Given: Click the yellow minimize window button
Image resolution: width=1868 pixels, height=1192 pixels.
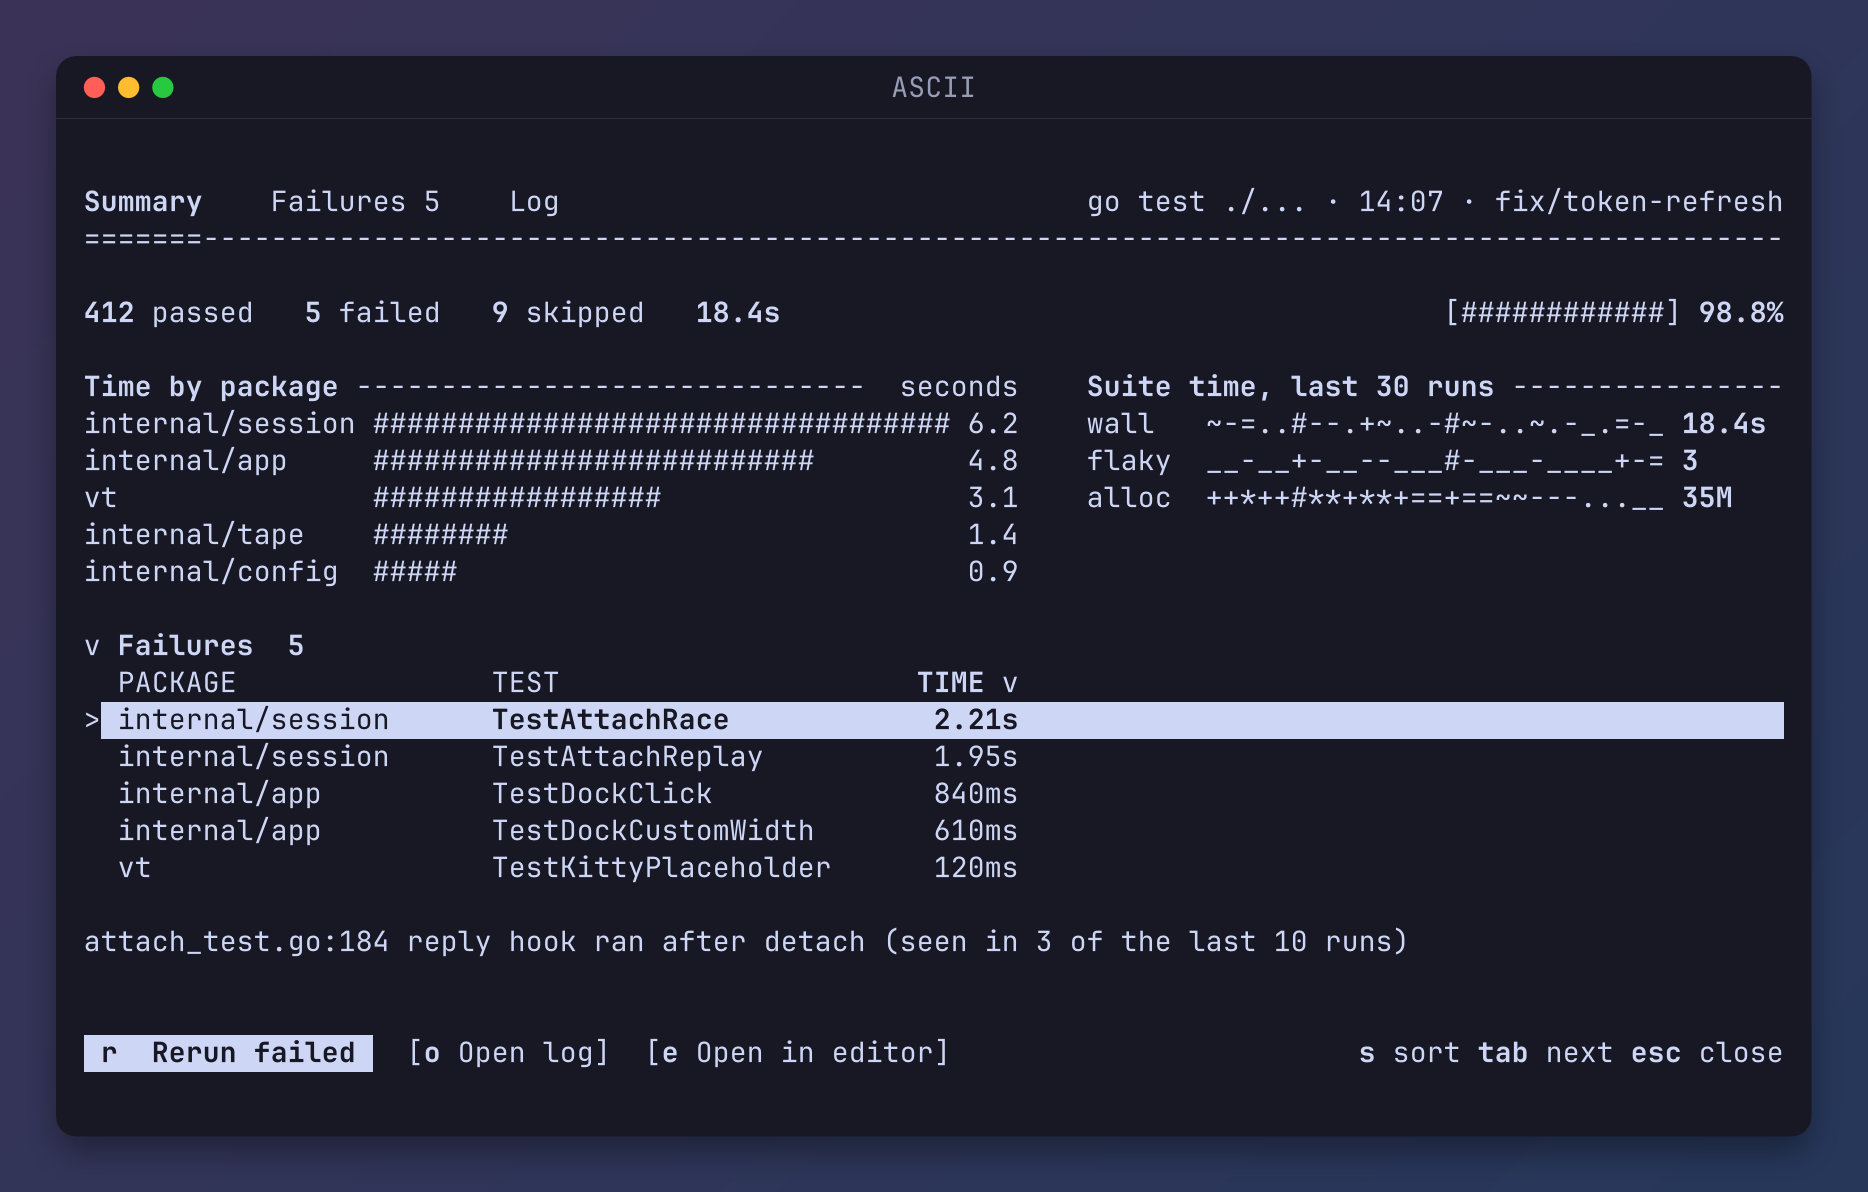Looking at the screenshot, I should (129, 88).
